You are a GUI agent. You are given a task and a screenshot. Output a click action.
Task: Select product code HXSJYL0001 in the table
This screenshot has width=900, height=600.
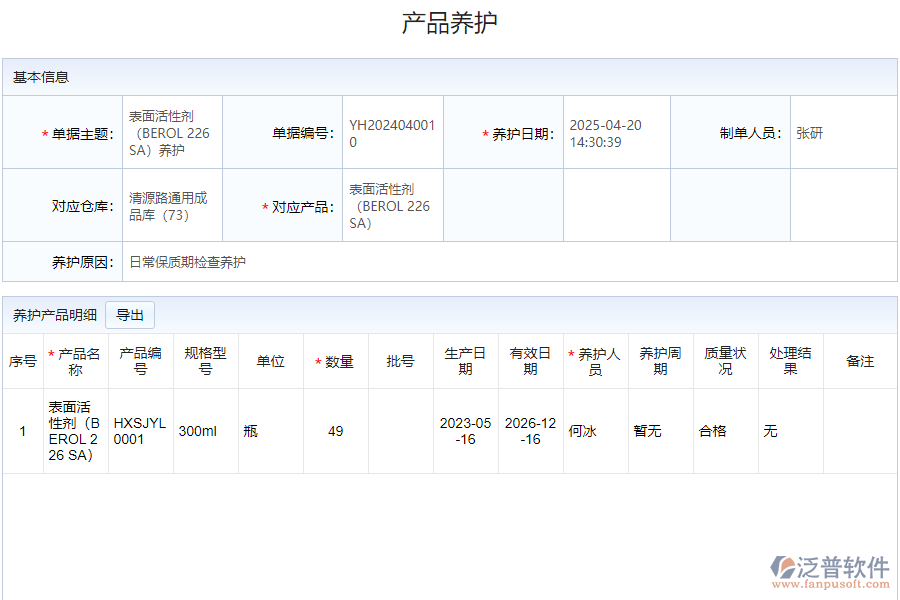pyautogui.click(x=140, y=430)
